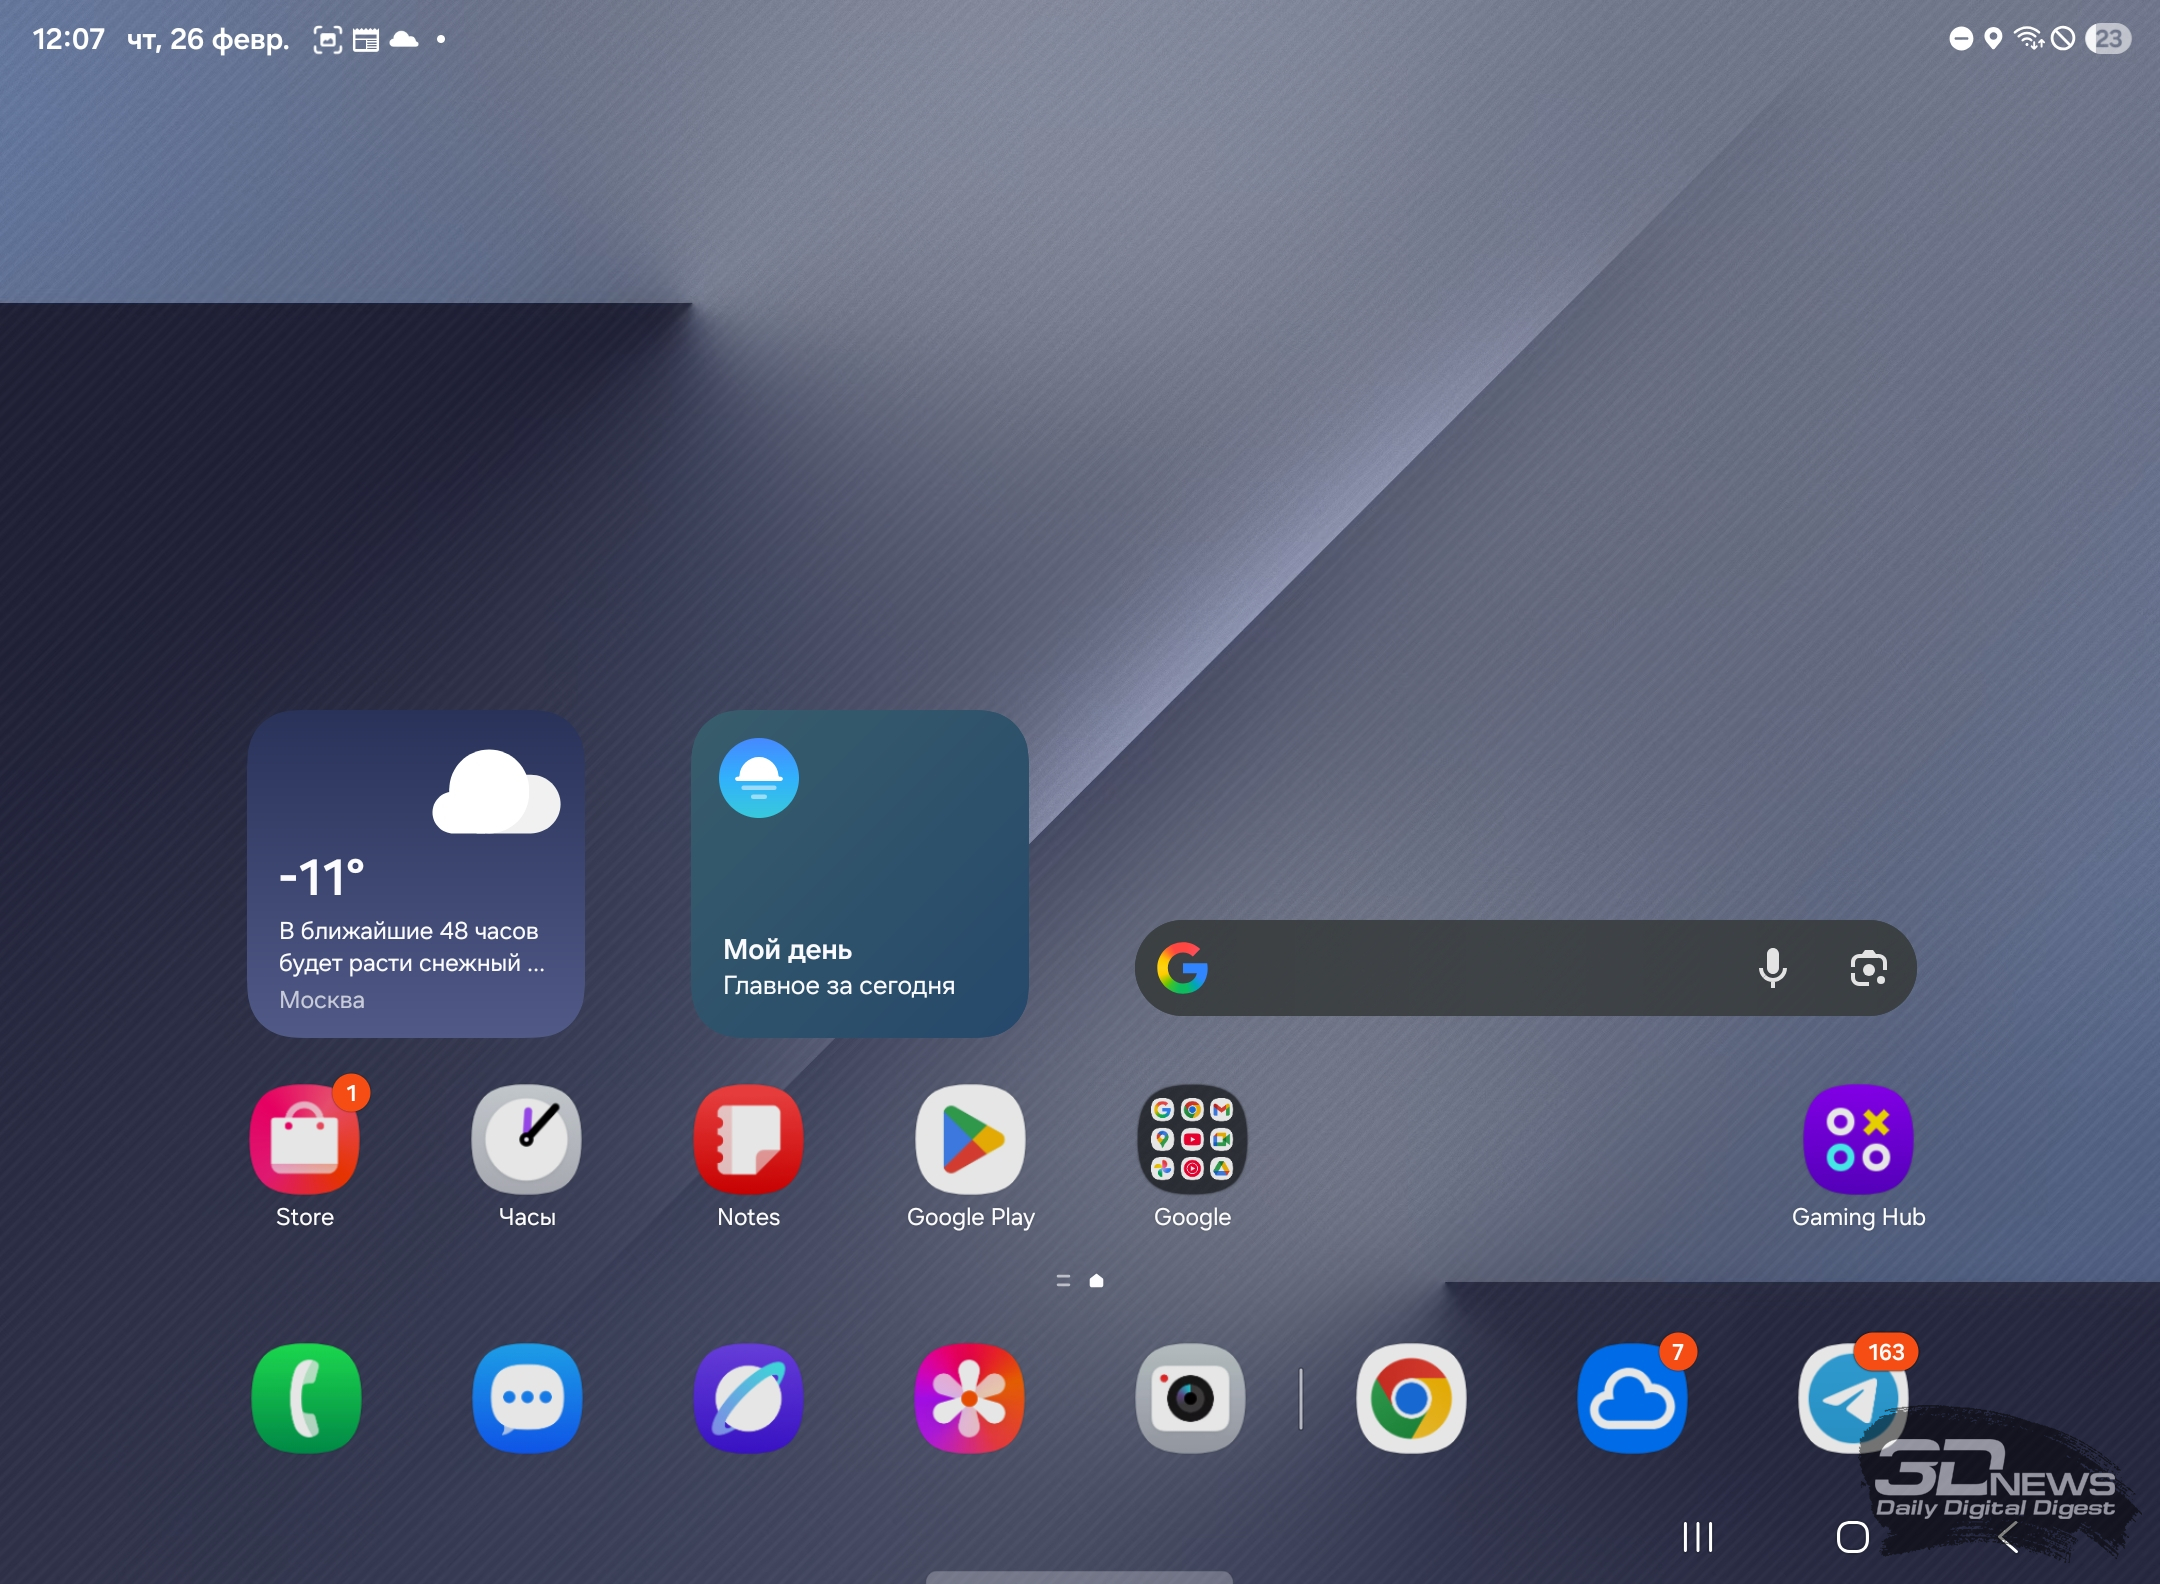Open the Moscow weather widget

[x=416, y=874]
